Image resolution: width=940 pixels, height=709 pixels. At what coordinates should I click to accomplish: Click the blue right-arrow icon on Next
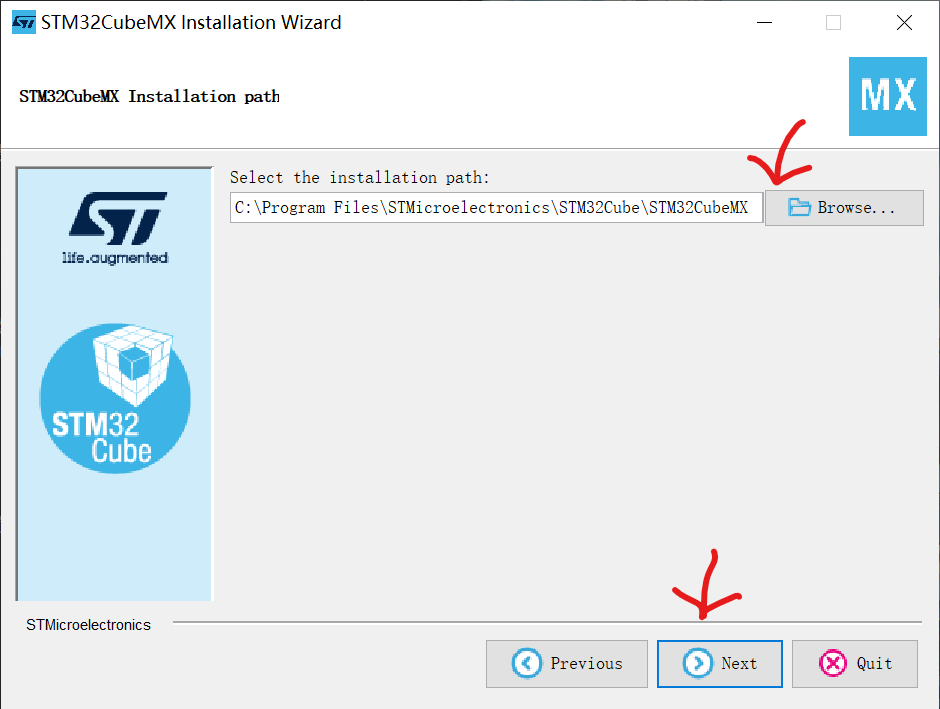(x=697, y=663)
